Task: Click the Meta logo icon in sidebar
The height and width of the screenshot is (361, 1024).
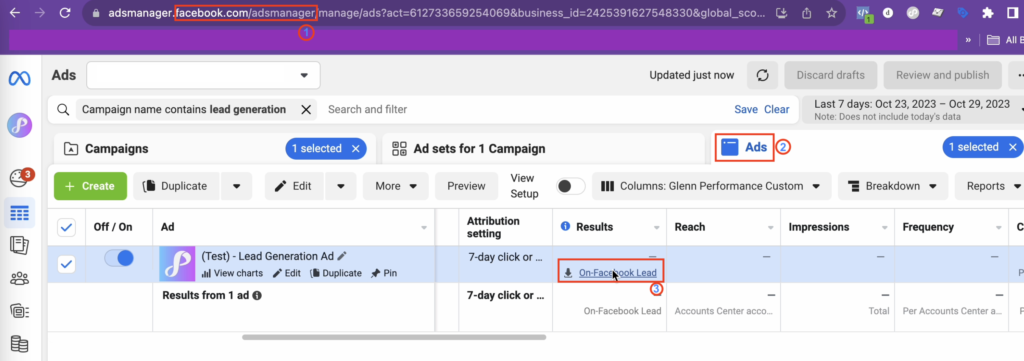Action: pyautogui.click(x=19, y=78)
